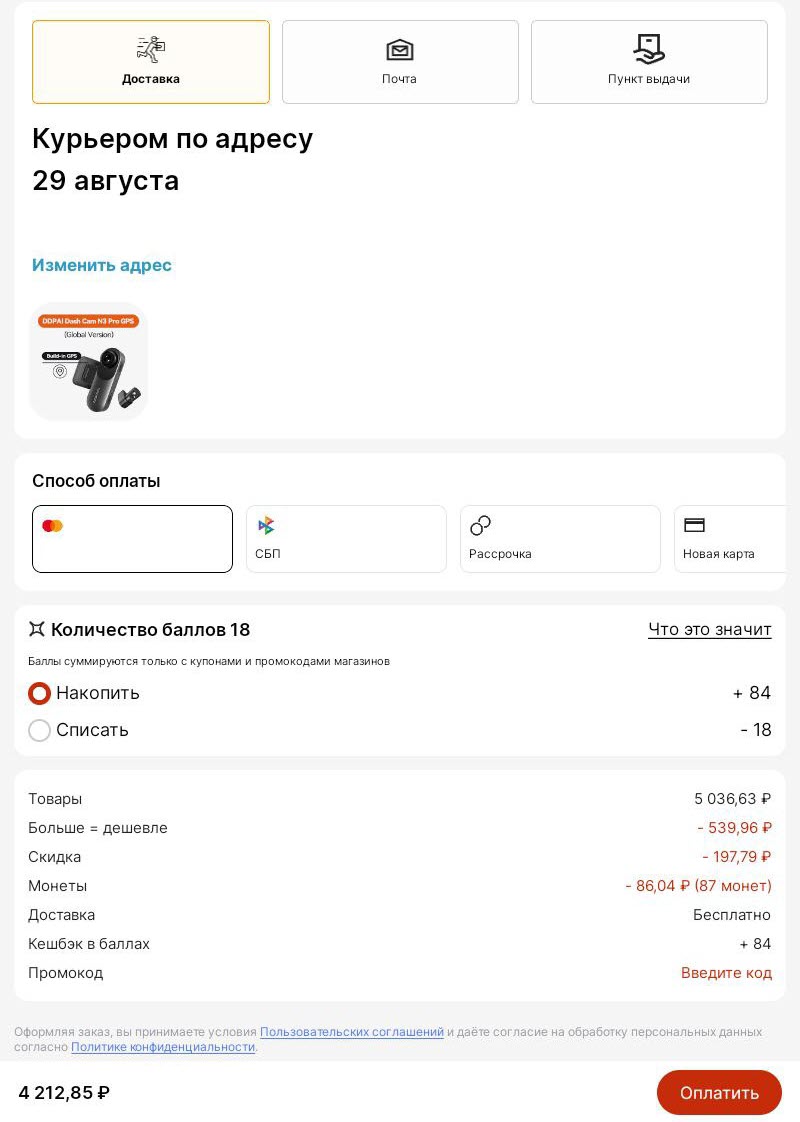This screenshot has width=800, height=1122.
Task: Open the Пользовательских соглашений link
Action: click(351, 1032)
